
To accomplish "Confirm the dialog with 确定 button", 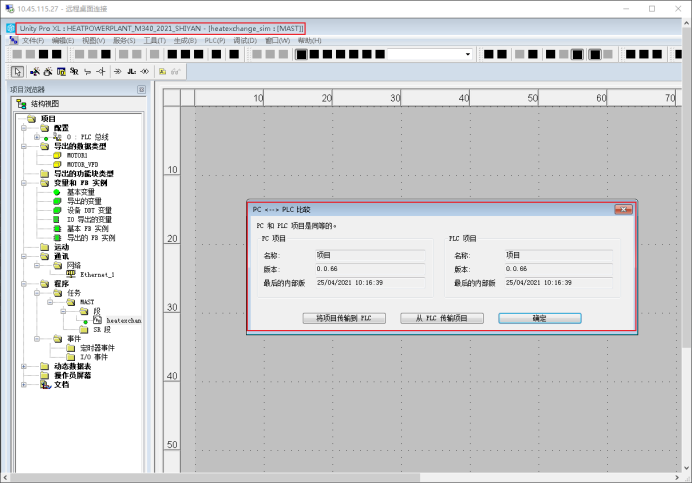I will (539, 318).
